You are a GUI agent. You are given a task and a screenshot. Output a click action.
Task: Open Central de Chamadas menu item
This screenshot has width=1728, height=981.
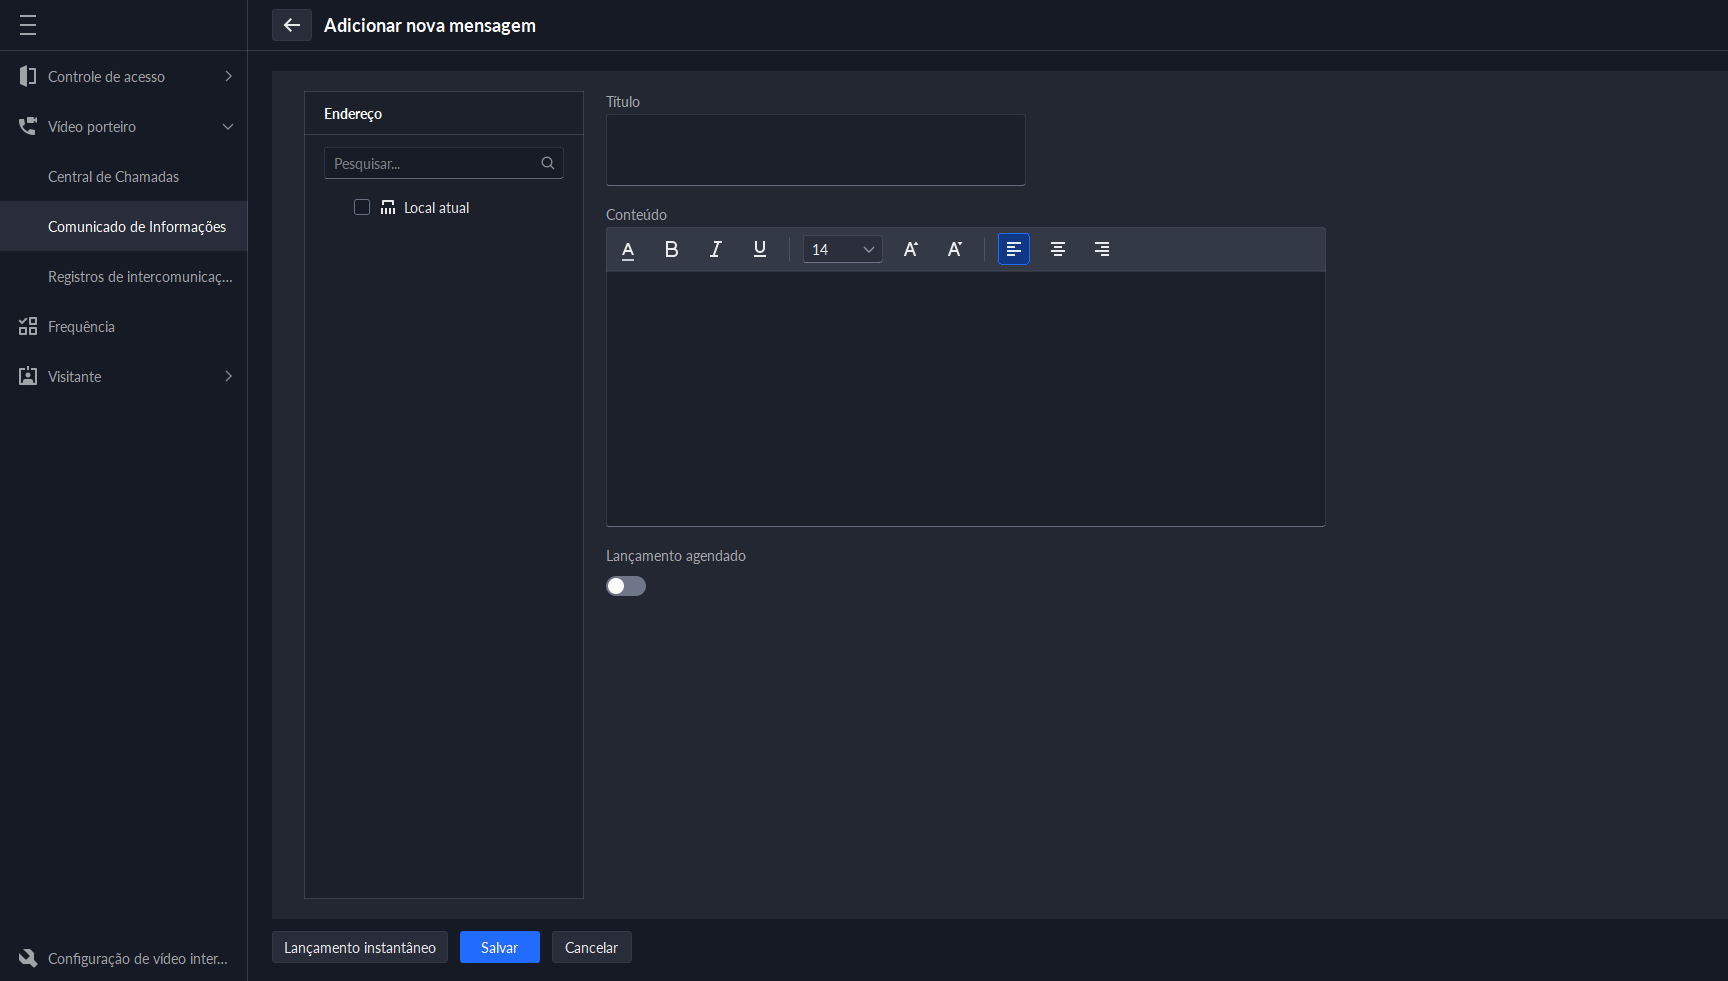pos(114,177)
